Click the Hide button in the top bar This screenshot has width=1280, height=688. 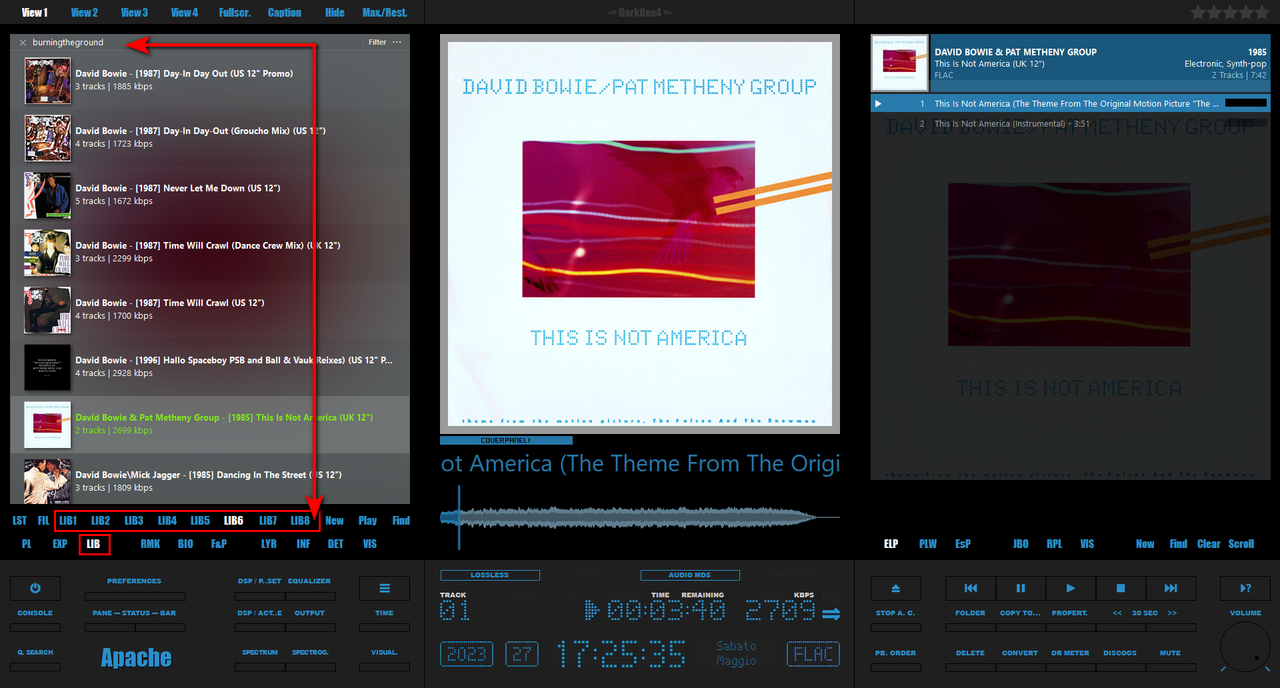[335, 13]
